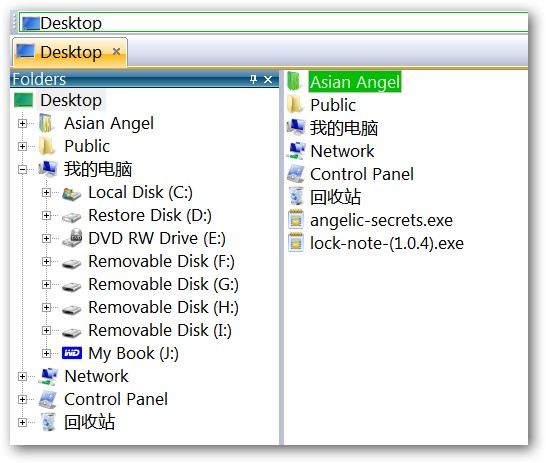Select the angelic-secrets.exe file icon
Screen dimensions: 546x463
(x=296, y=220)
